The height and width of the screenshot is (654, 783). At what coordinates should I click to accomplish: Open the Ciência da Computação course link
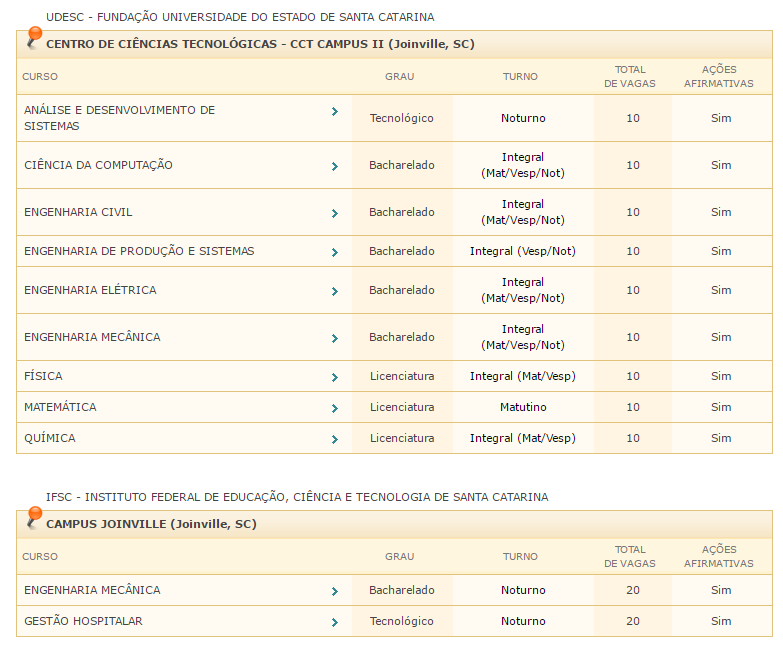(x=98, y=165)
